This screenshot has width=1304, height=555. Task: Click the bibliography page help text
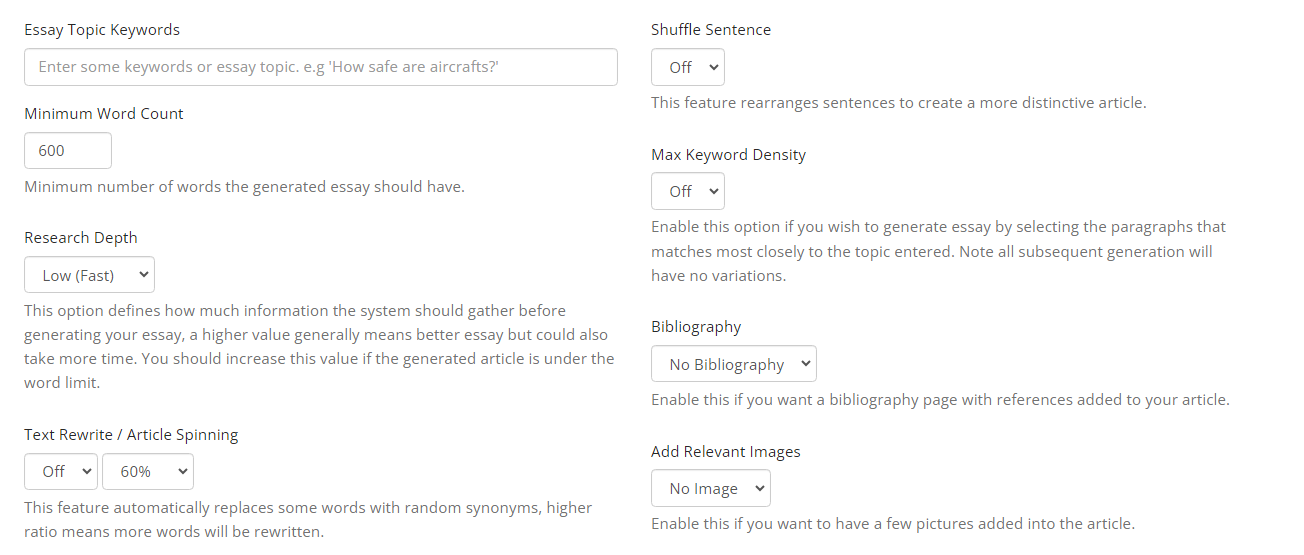click(x=940, y=400)
